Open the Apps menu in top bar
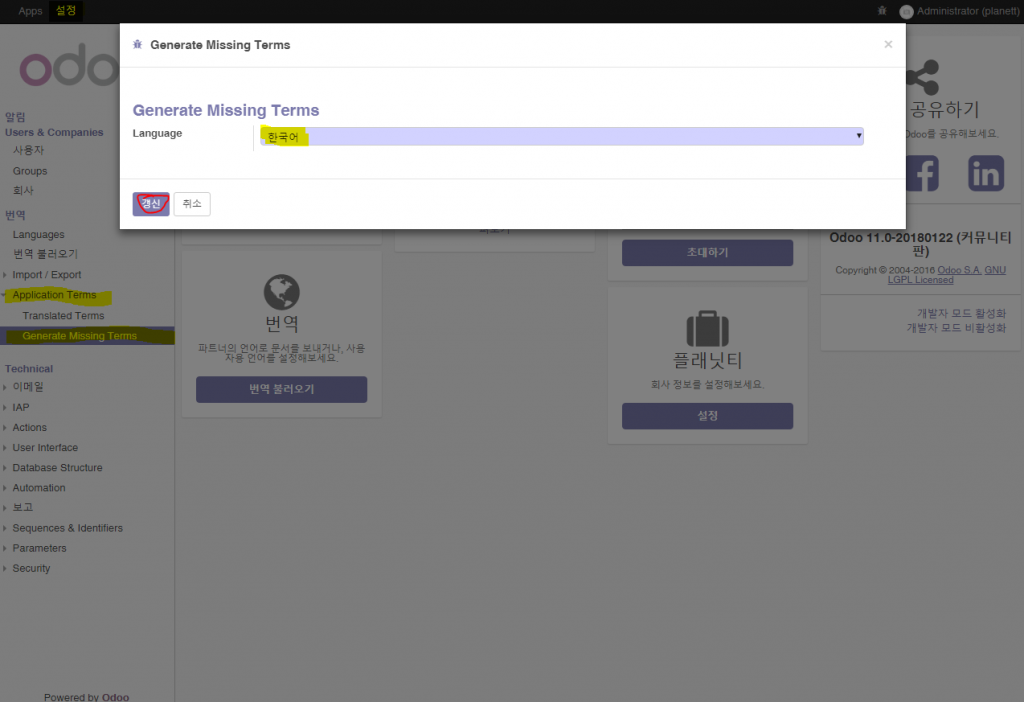 (x=30, y=11)
